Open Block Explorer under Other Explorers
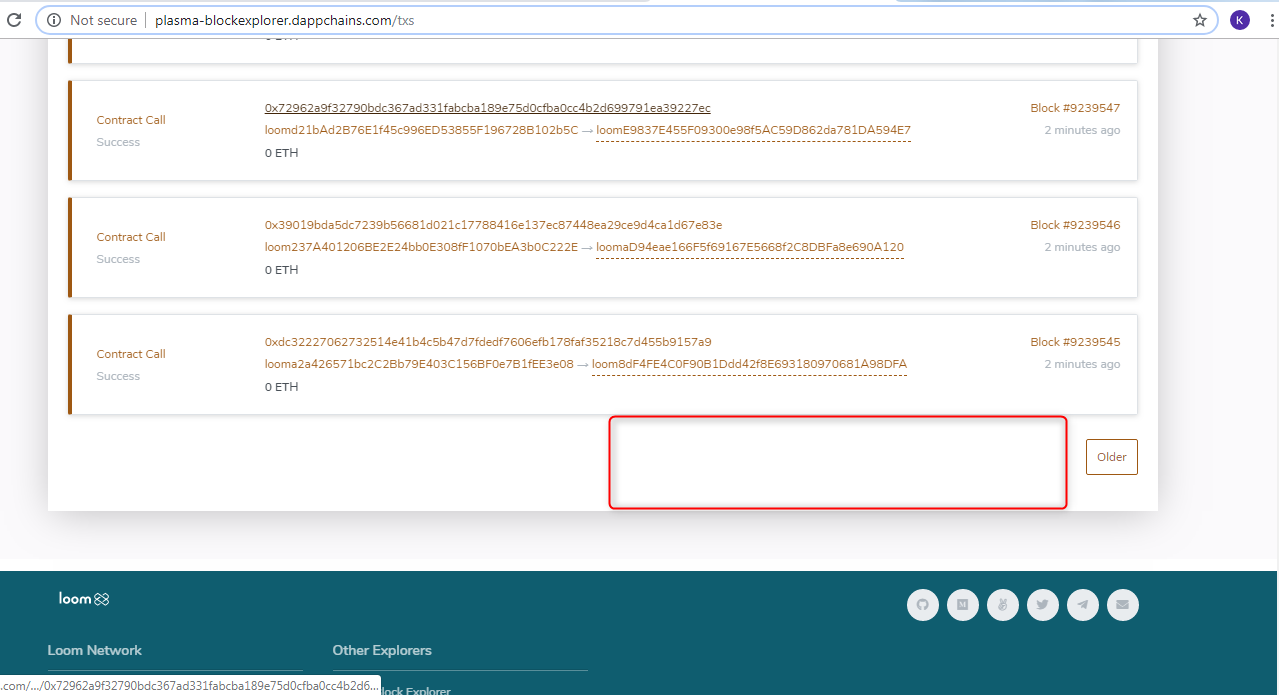This screenshot has height=695, width=1279. (x=412, y=690)
